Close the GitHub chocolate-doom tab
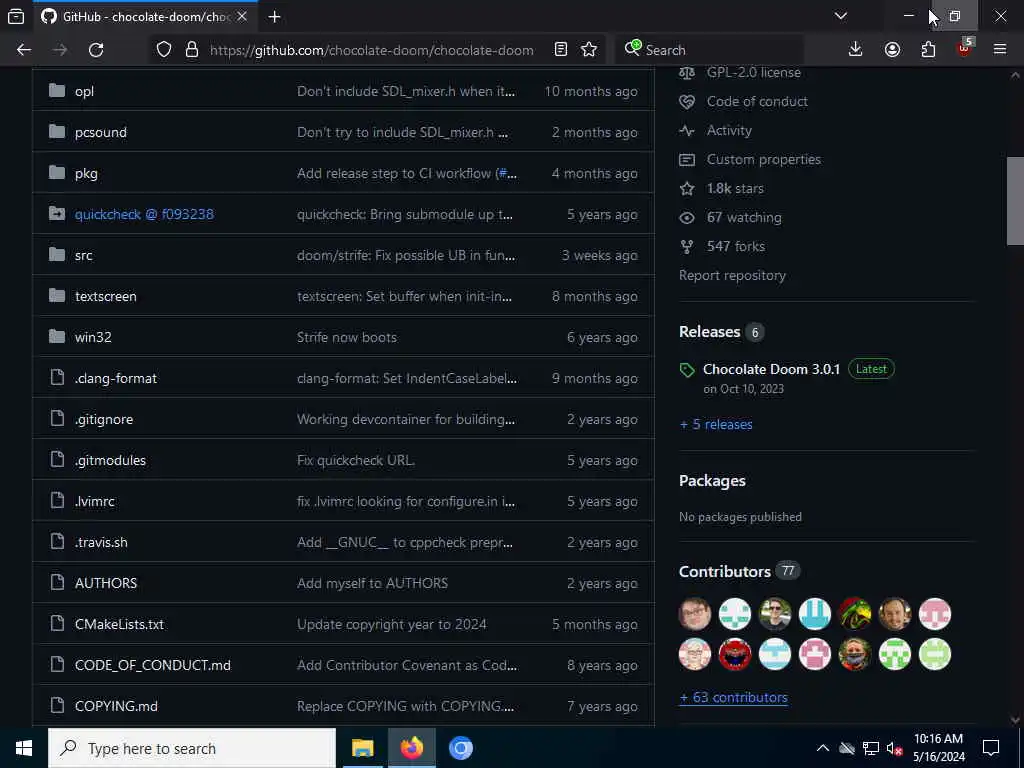 point(242,16)
